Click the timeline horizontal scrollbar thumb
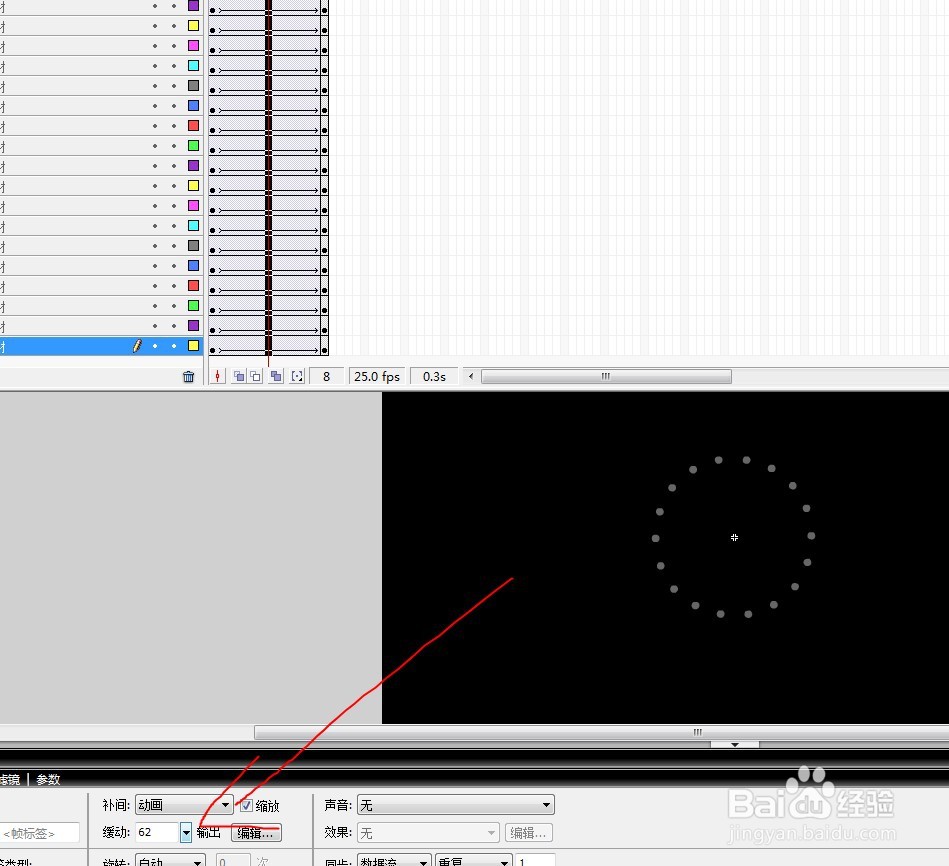 click(606, 376)
